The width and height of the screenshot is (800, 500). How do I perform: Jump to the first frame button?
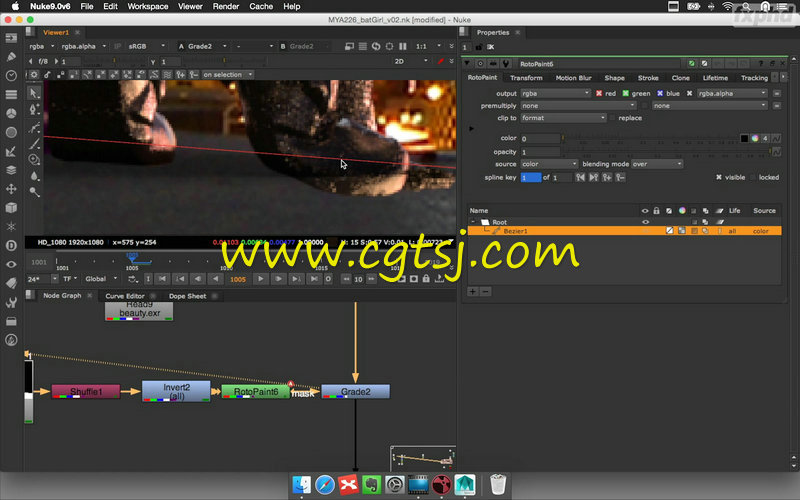point(162,279)
